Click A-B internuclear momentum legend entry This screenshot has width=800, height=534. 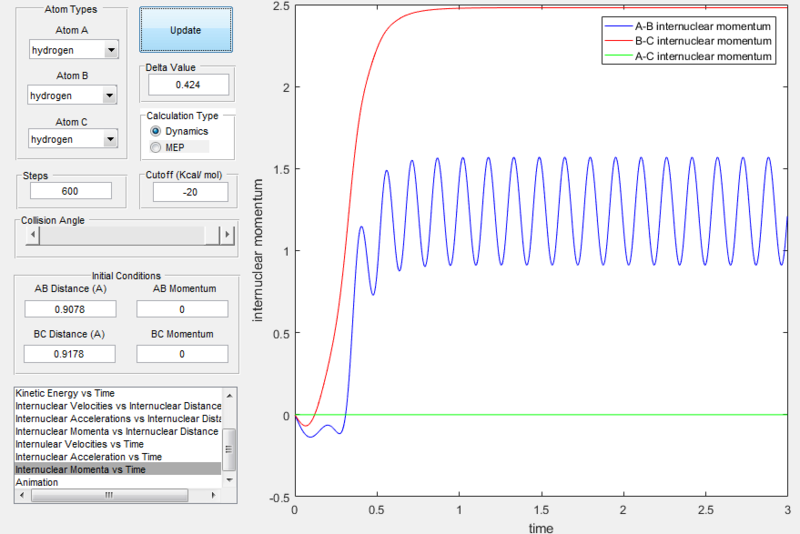(x=689, y=27)
